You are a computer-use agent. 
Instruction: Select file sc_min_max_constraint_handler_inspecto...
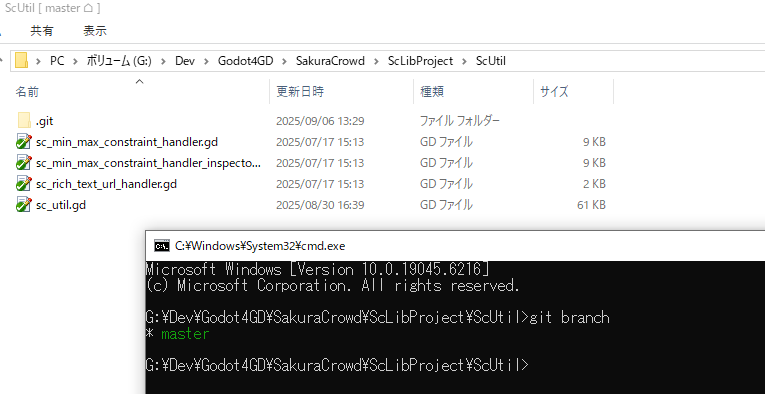(148, 163)
